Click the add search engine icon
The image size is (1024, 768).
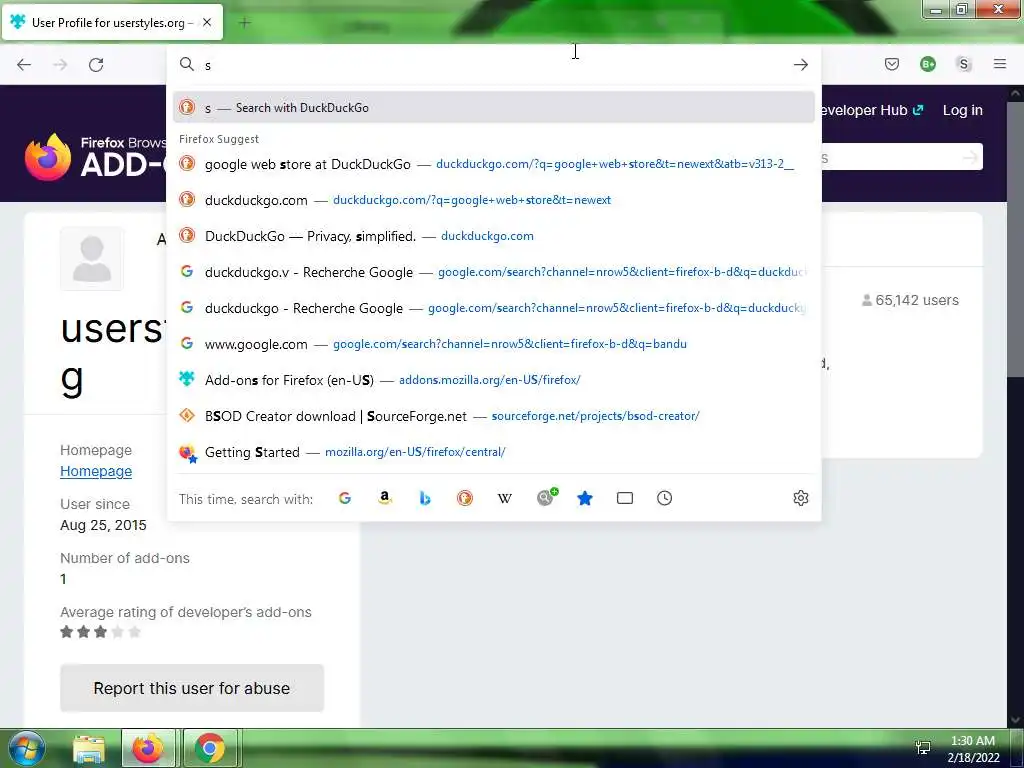pyautogui.click(x=547, y=497)
